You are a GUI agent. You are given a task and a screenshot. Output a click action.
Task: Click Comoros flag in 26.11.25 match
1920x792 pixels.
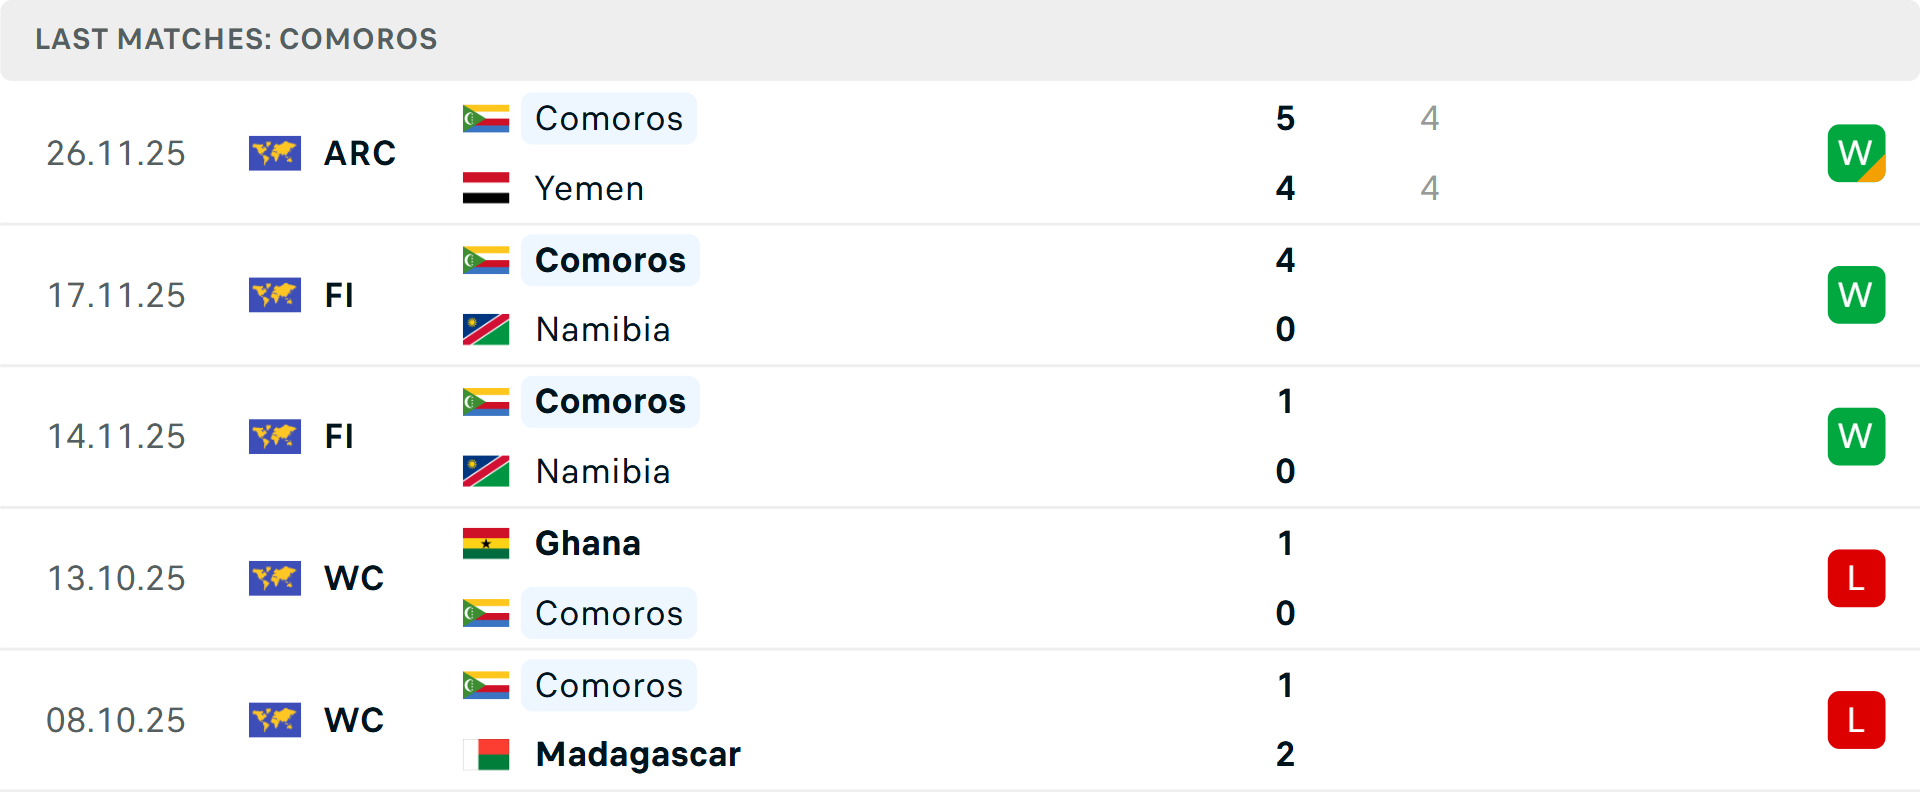click(x=486, y=118)
